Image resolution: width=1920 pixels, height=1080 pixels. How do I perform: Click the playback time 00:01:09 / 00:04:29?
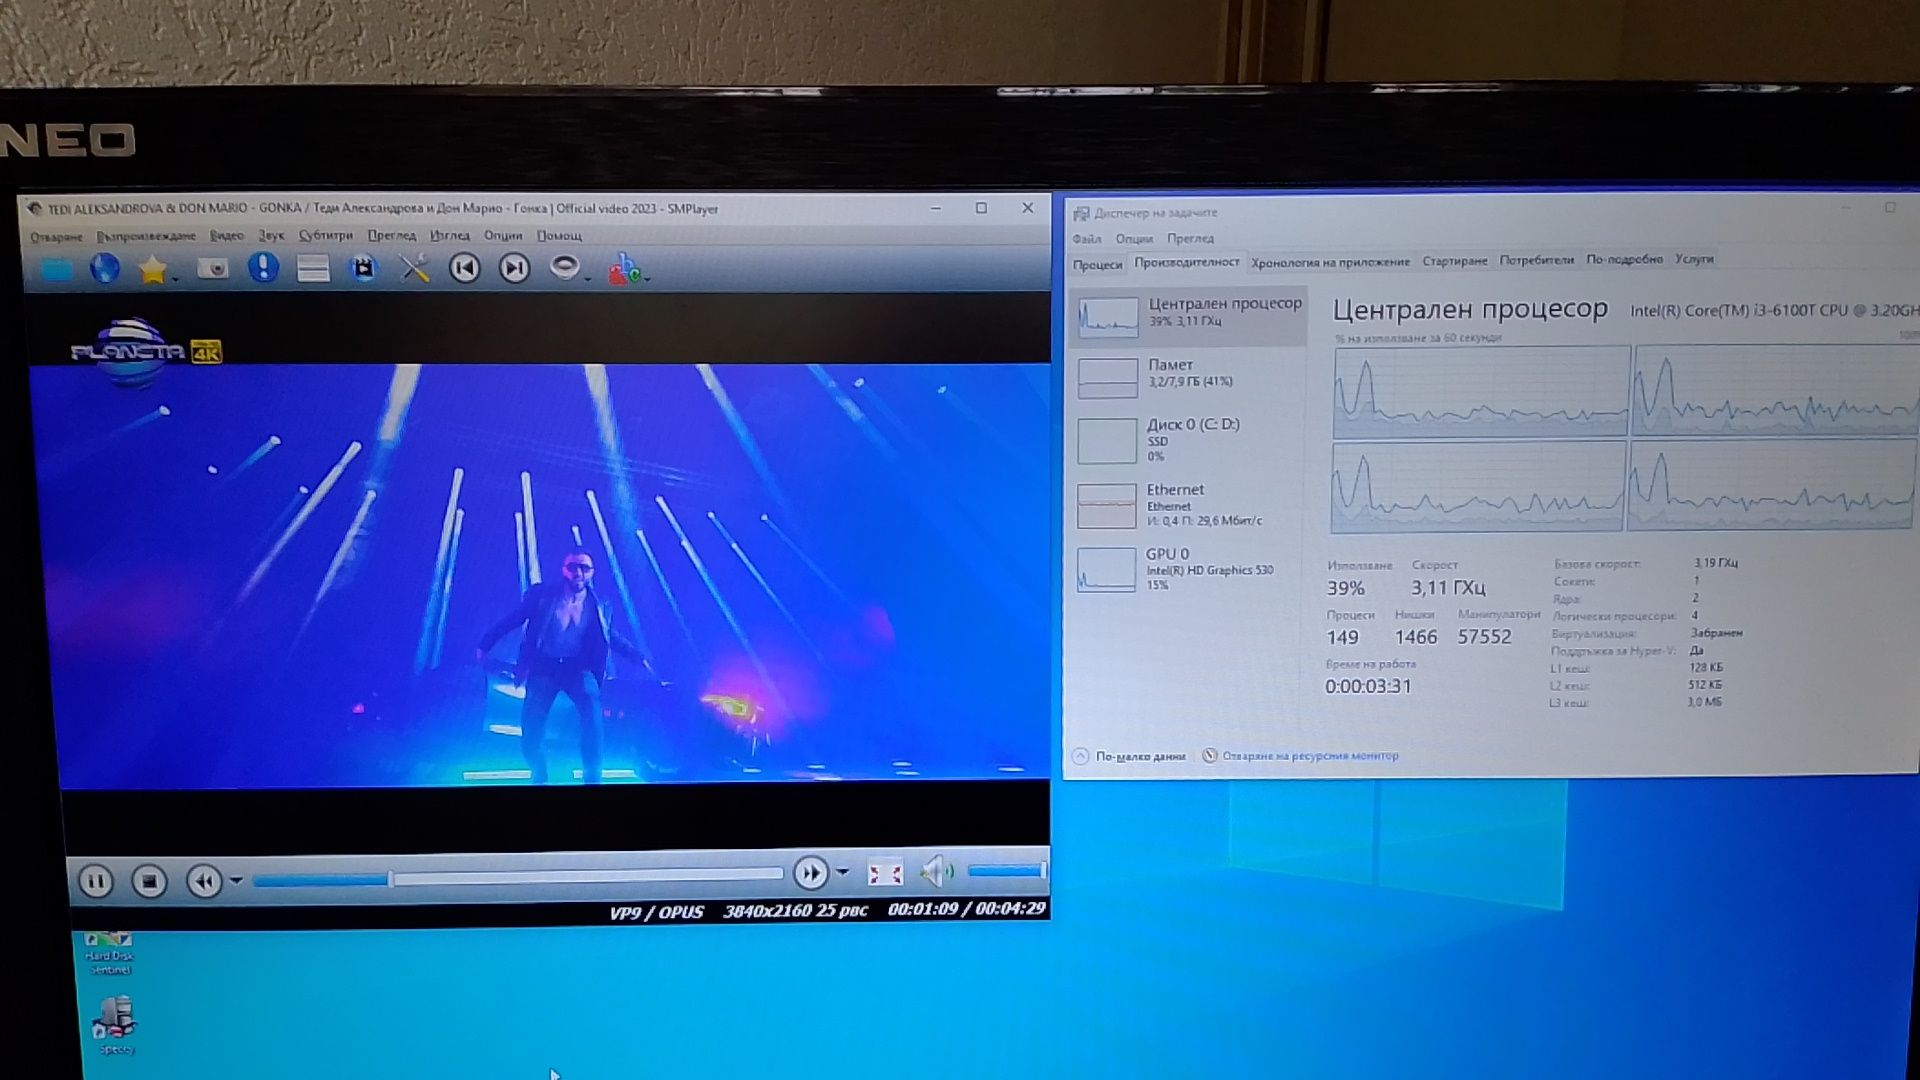point(967,909)
